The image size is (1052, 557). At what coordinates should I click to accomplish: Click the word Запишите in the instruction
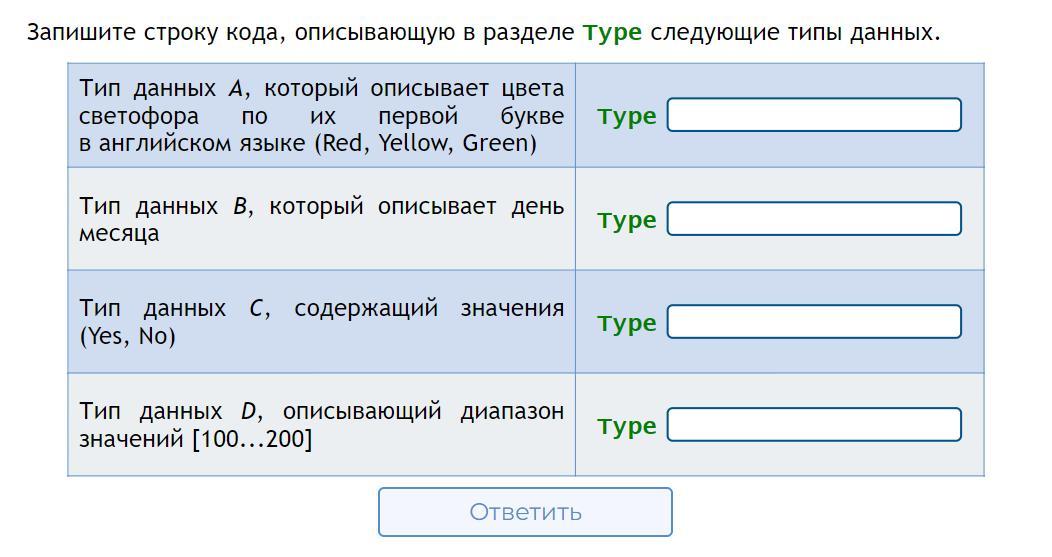[77, 32]
